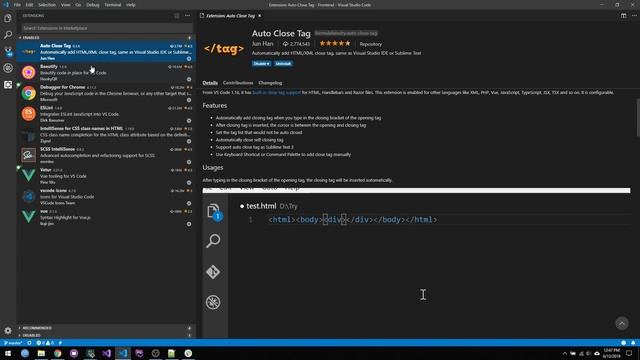Open the manage gear for Debugger for Chrome
Screen dimensions: 640x360
[x=189, y=100]
